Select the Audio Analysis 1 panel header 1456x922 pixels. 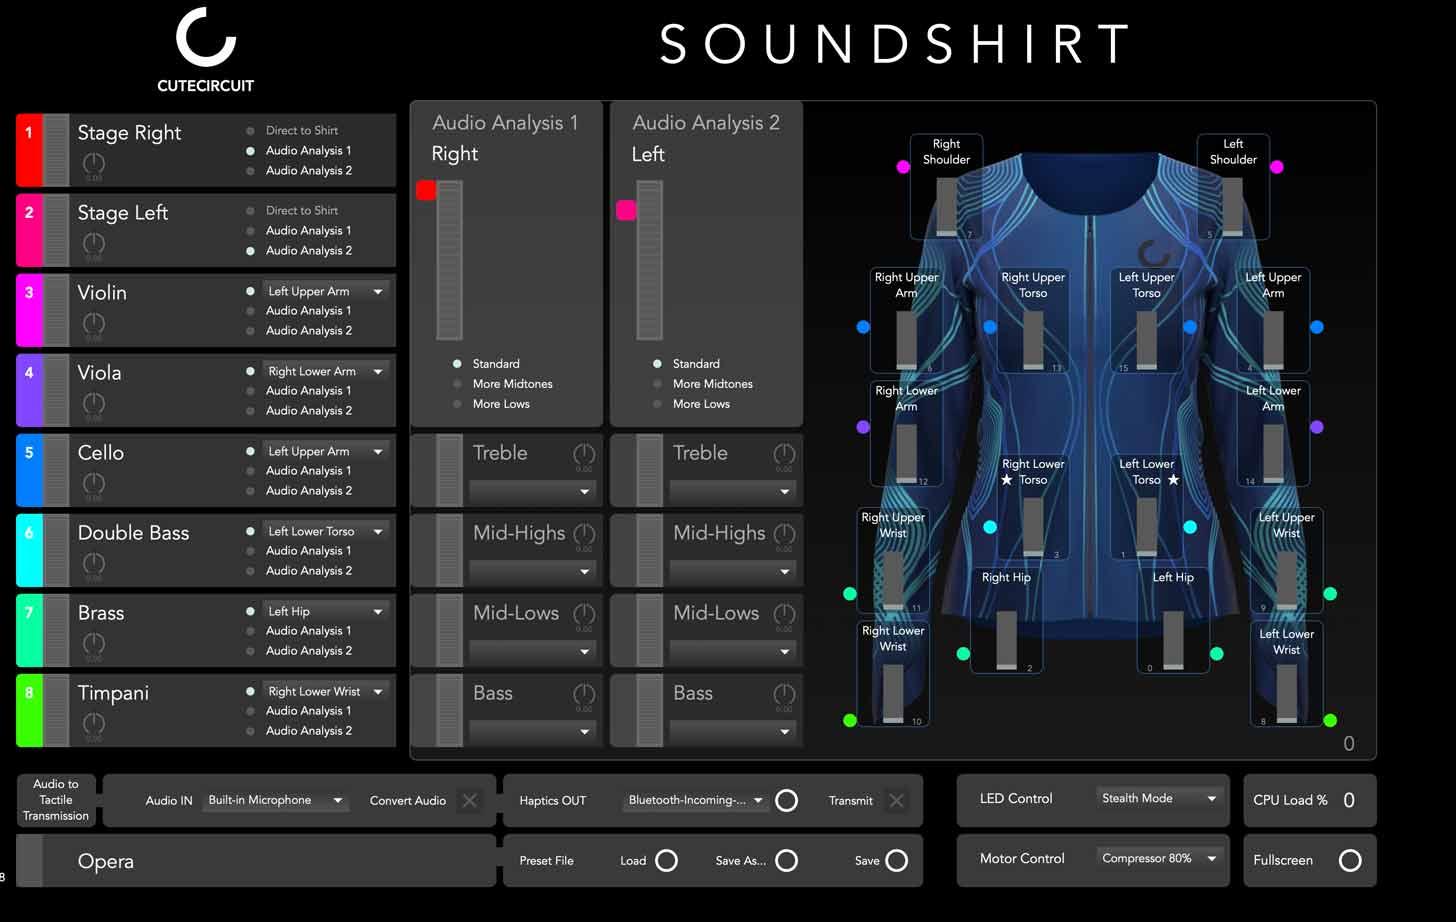click(x=505, y=123)
